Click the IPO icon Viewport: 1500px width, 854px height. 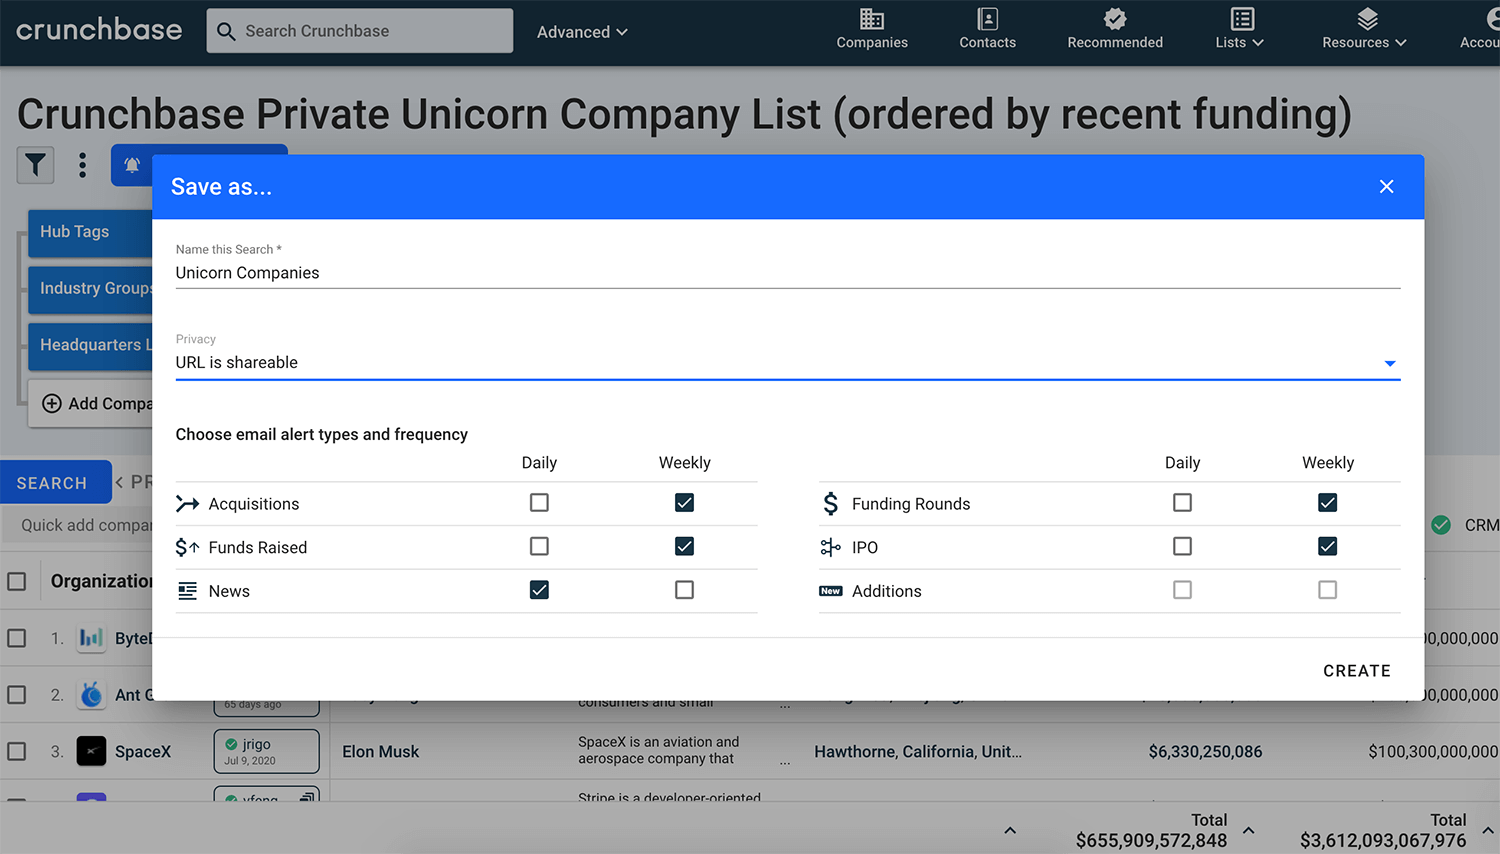tap(830, 547)
